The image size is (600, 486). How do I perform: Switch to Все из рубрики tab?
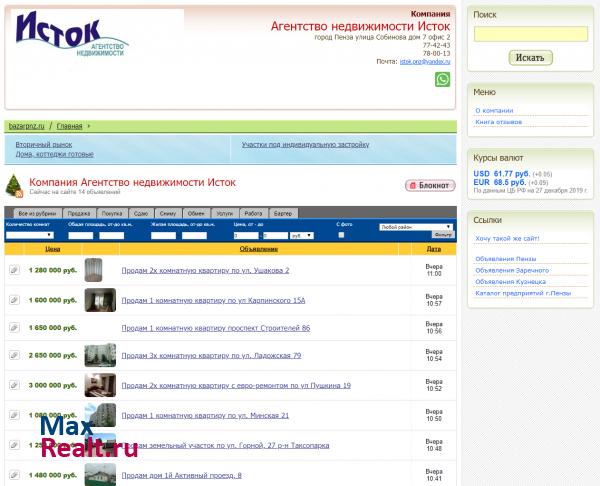tap(38, 213)
